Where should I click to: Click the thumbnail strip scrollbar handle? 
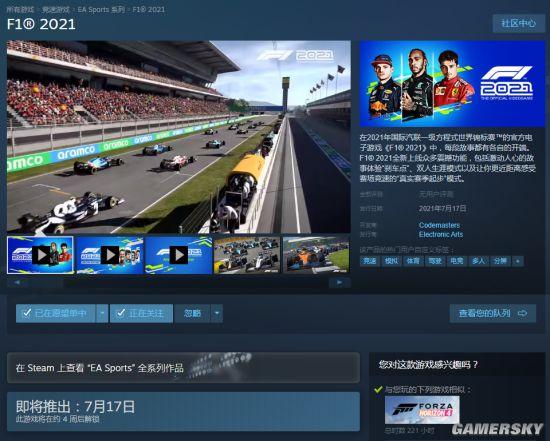(x=46, y=282)
